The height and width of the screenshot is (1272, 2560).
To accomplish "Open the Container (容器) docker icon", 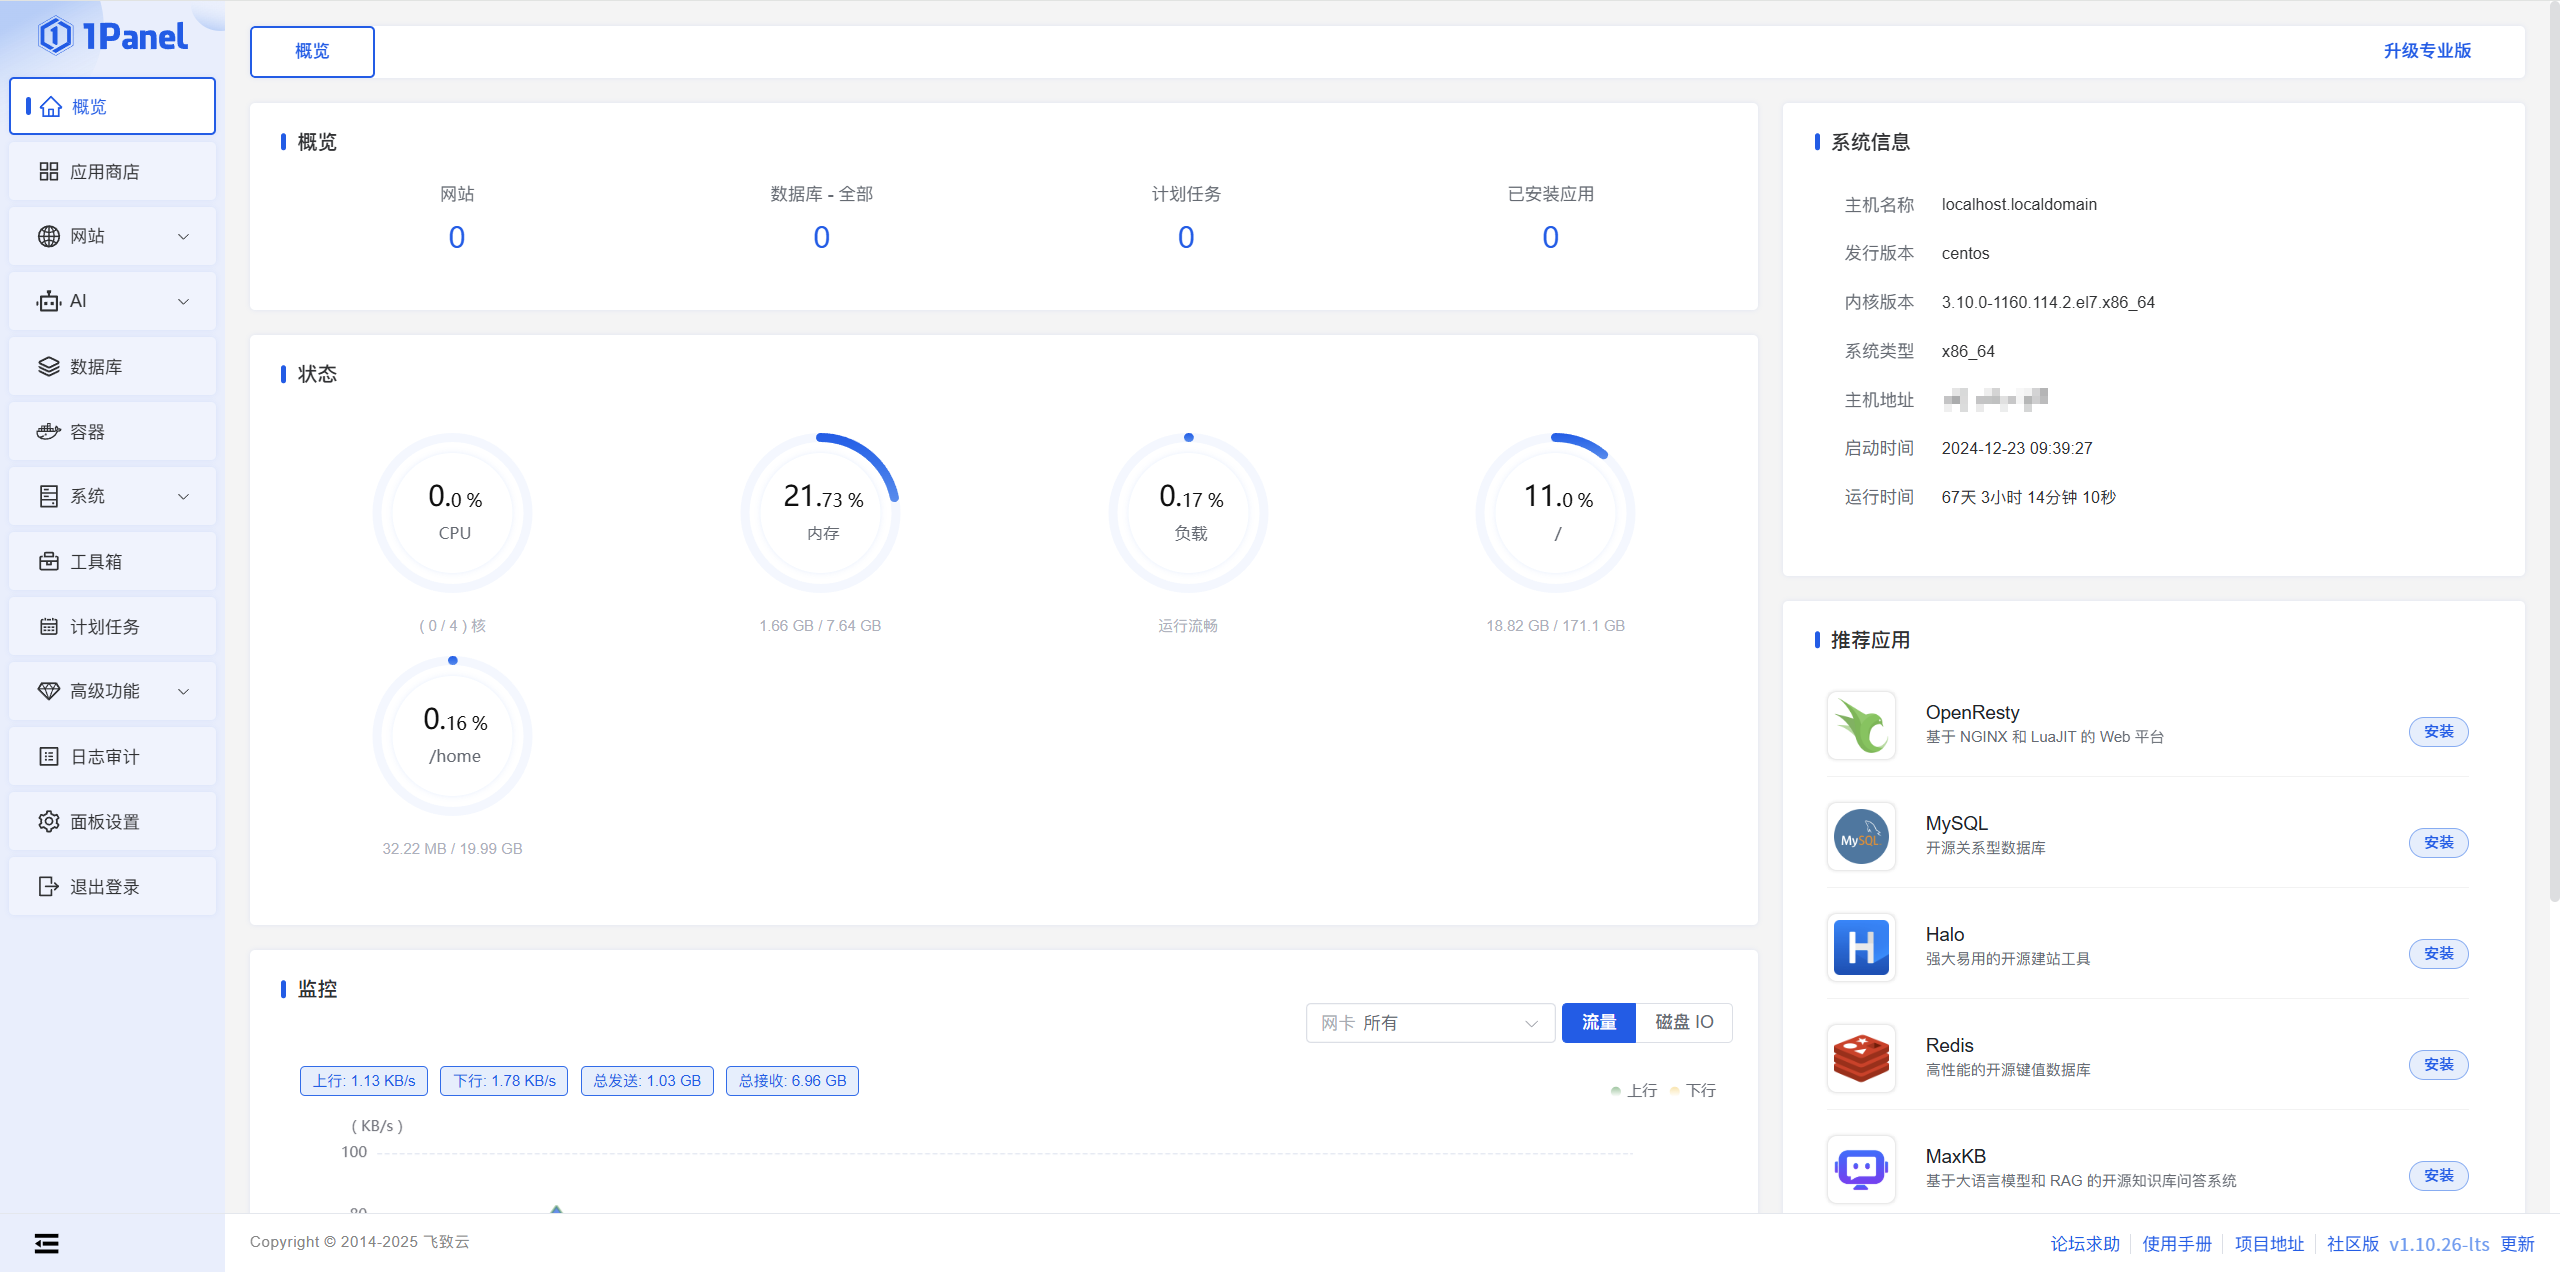I will tap(49, 432).
